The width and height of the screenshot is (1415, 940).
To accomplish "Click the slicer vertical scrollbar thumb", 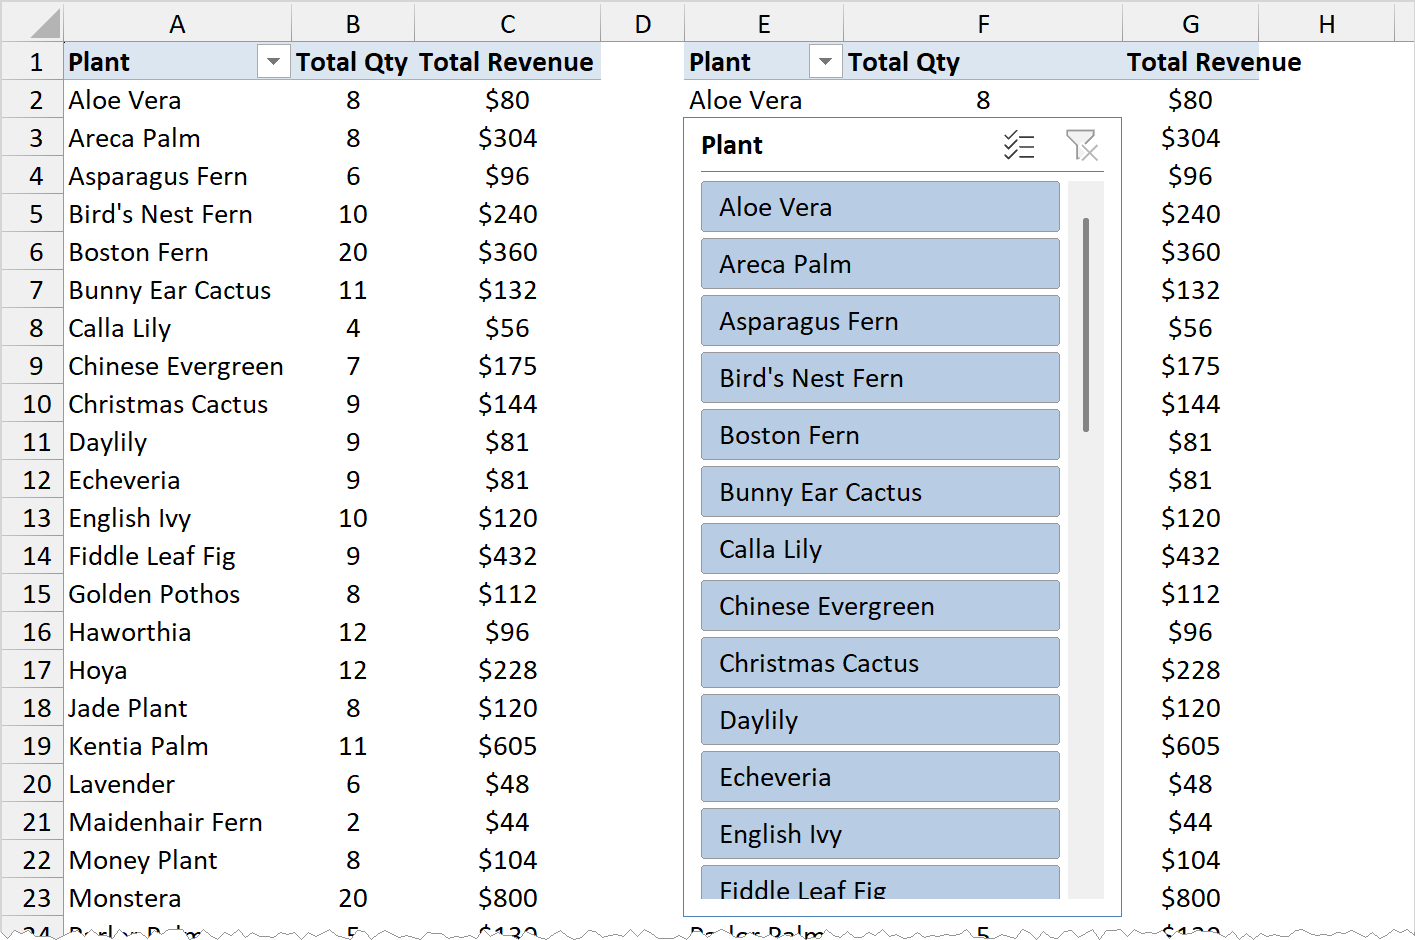I will [x=1086, y=325].
